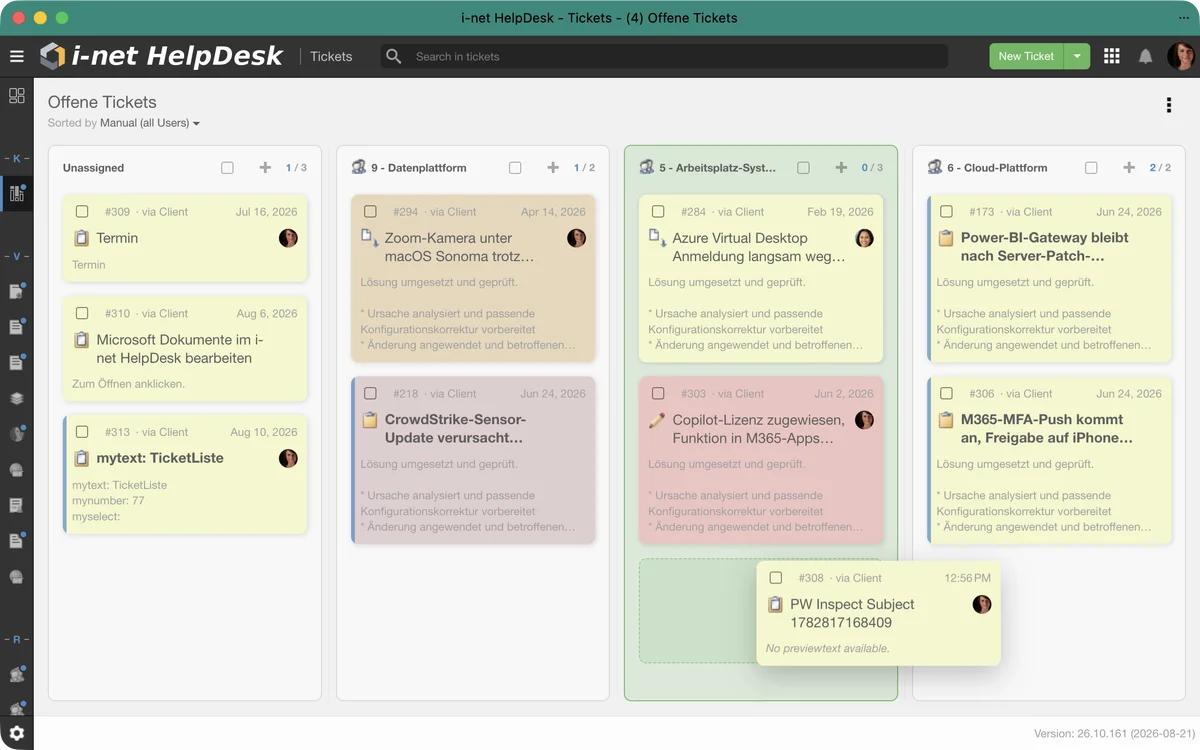
Task: Check the box on ticket #313
Action: [82, 432]
